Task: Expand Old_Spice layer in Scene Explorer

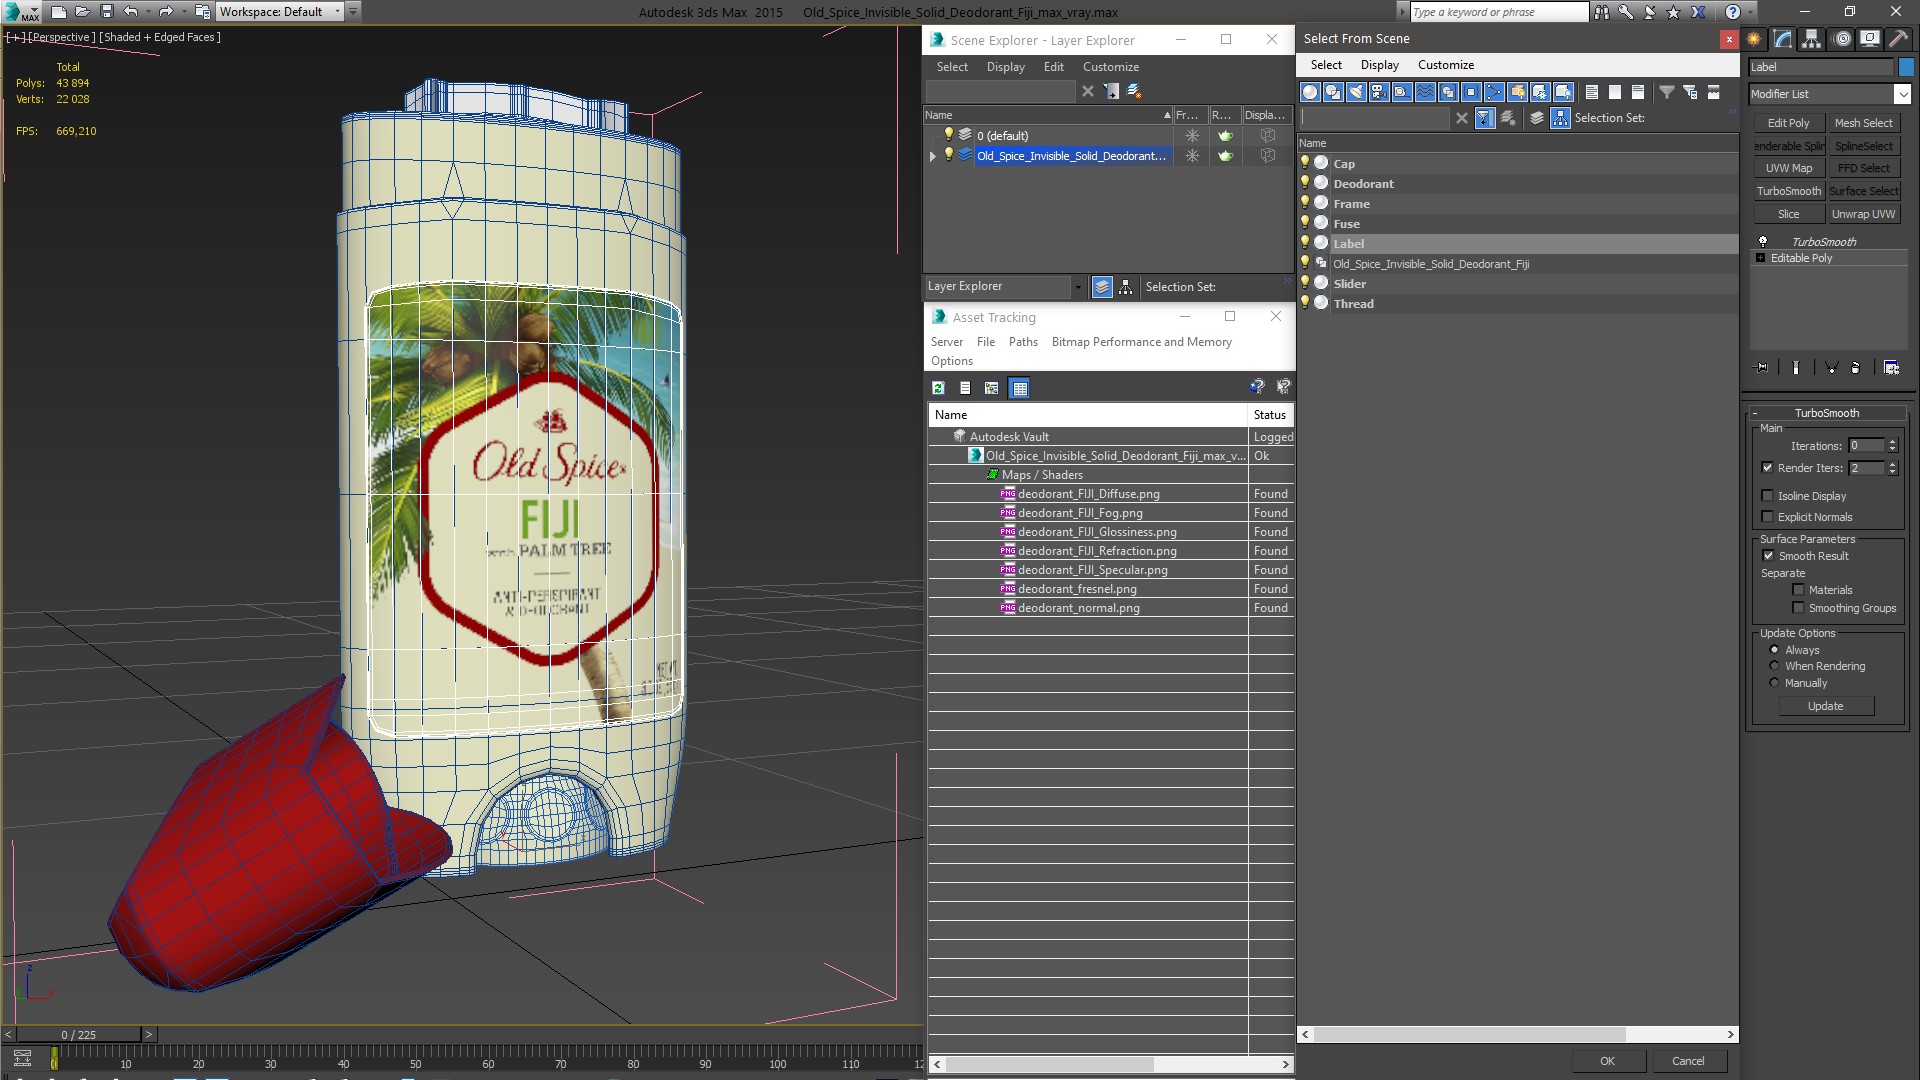Action: tap(933, 156)
